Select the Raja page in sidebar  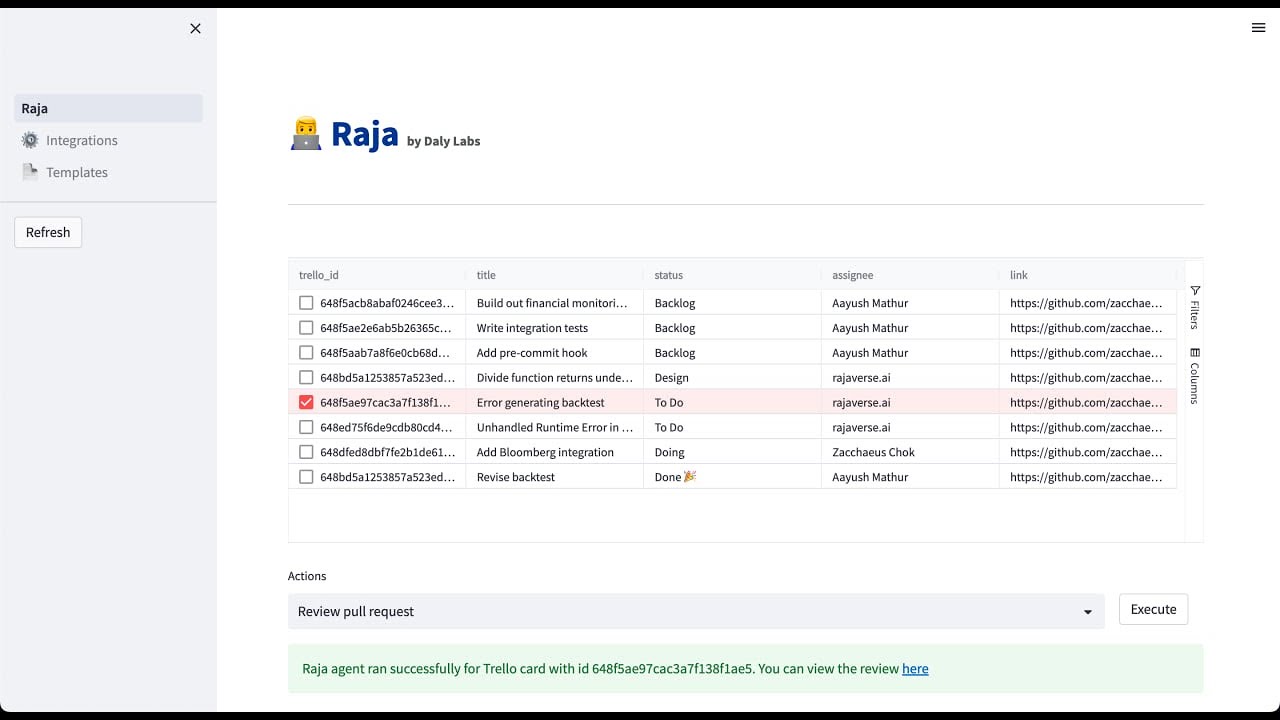[x=108, y=108]
